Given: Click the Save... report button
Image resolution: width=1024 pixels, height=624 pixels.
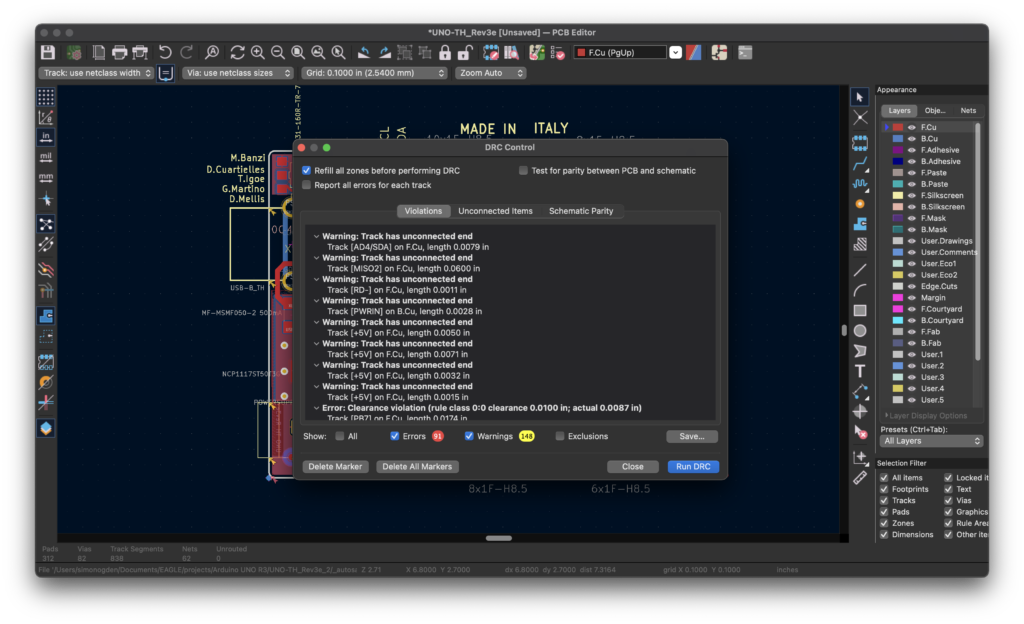Looking at the screenshot, I should (692, 436).
